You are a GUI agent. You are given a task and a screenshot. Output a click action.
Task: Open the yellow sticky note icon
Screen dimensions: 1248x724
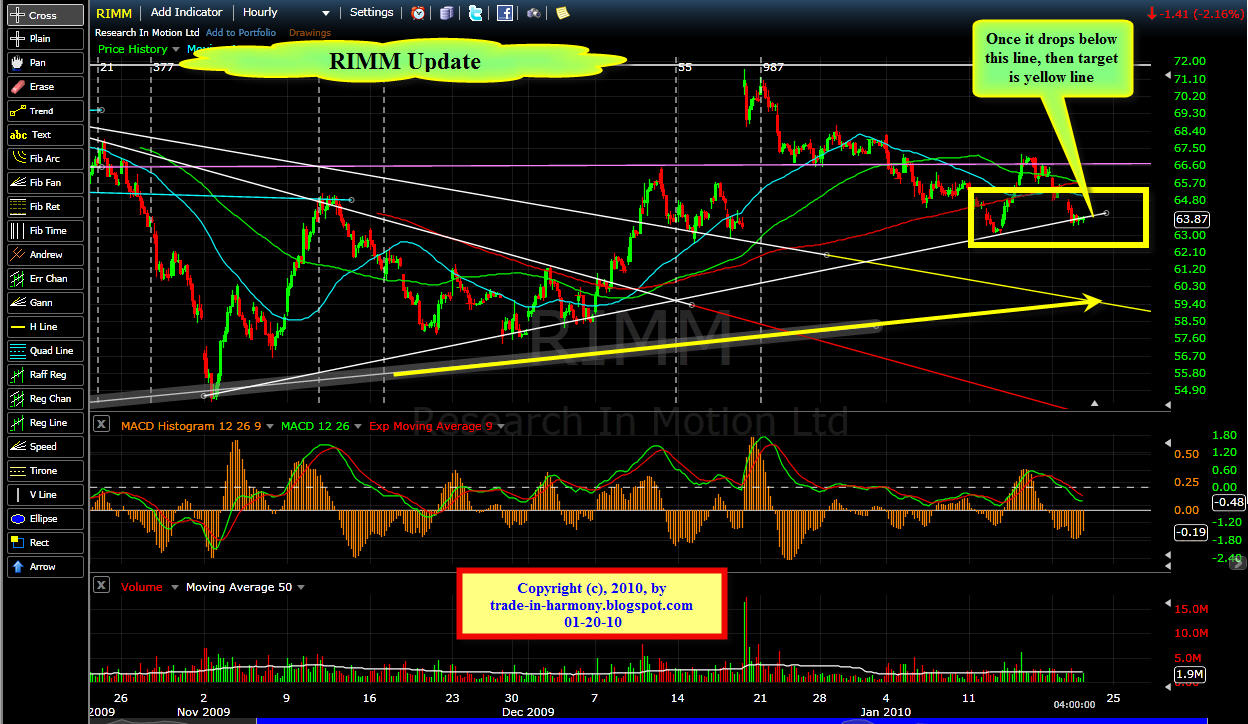click(563, 13)
